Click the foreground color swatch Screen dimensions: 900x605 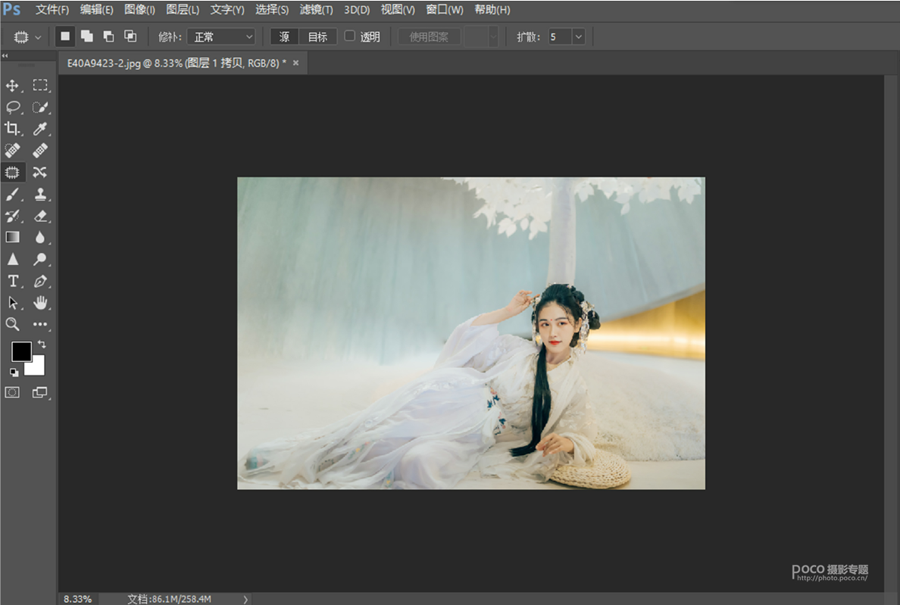click(x=21, y=351)
